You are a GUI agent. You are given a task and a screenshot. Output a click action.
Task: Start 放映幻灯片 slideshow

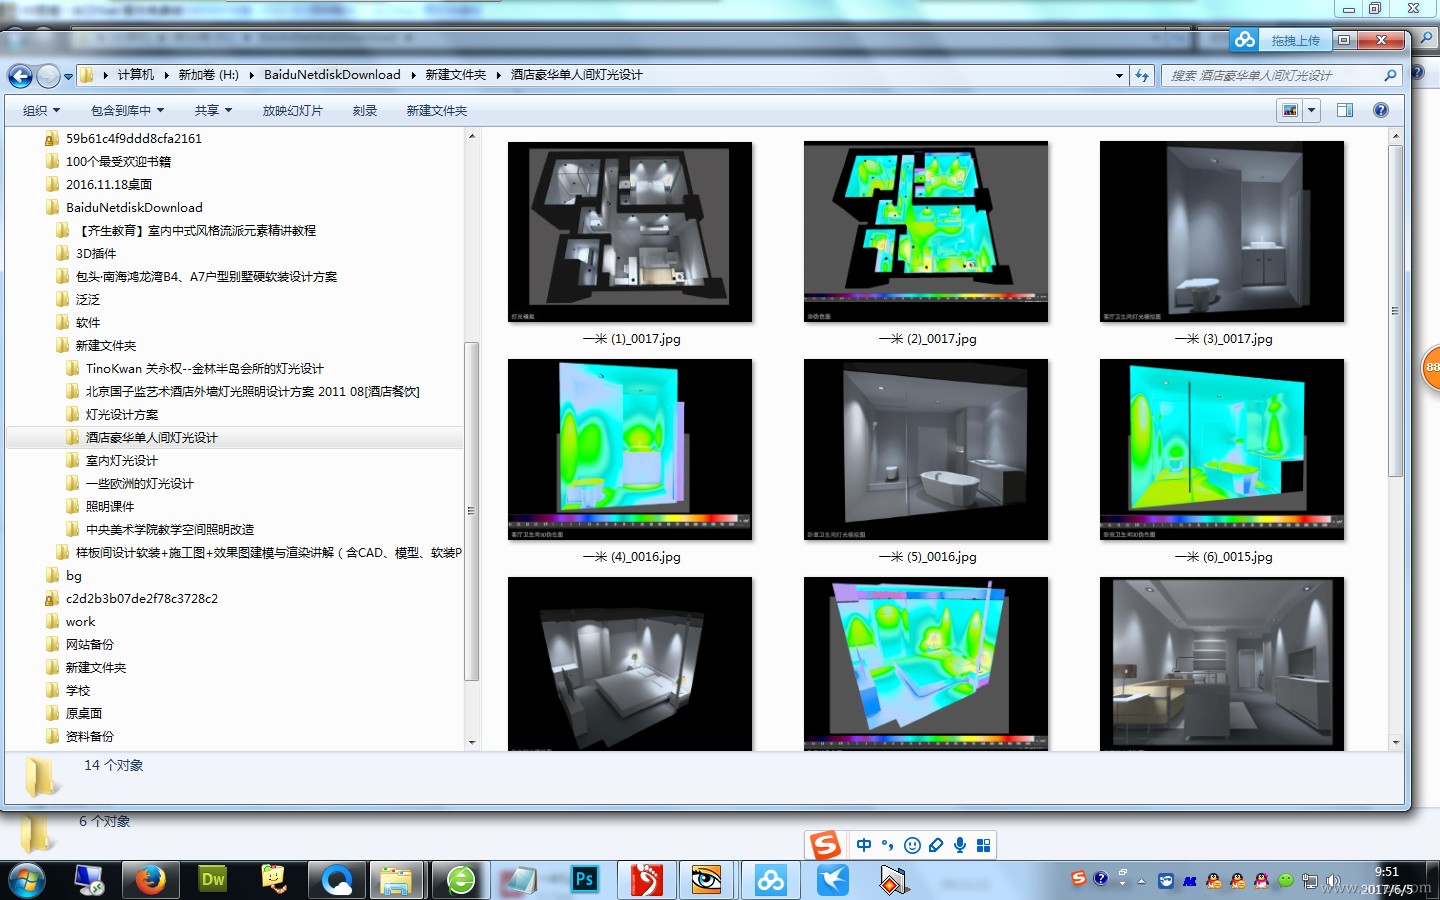point(292,111)
